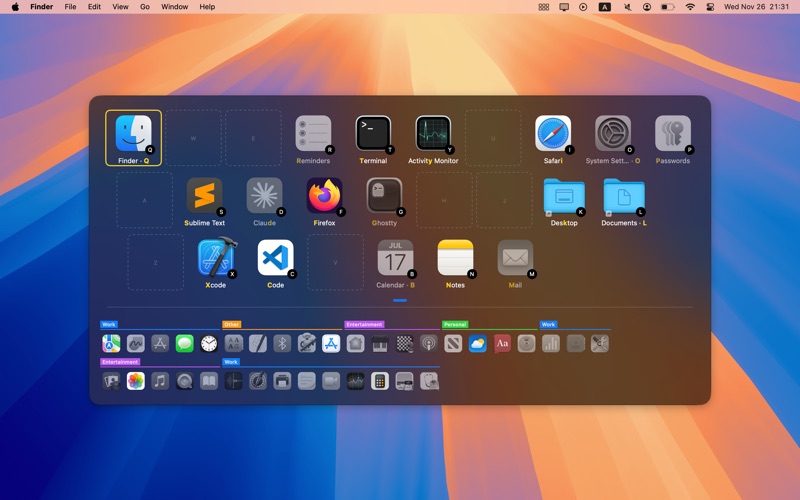Click the empty U slot
The width and height of the screenshot is (800, 500).
click(493, 138)
